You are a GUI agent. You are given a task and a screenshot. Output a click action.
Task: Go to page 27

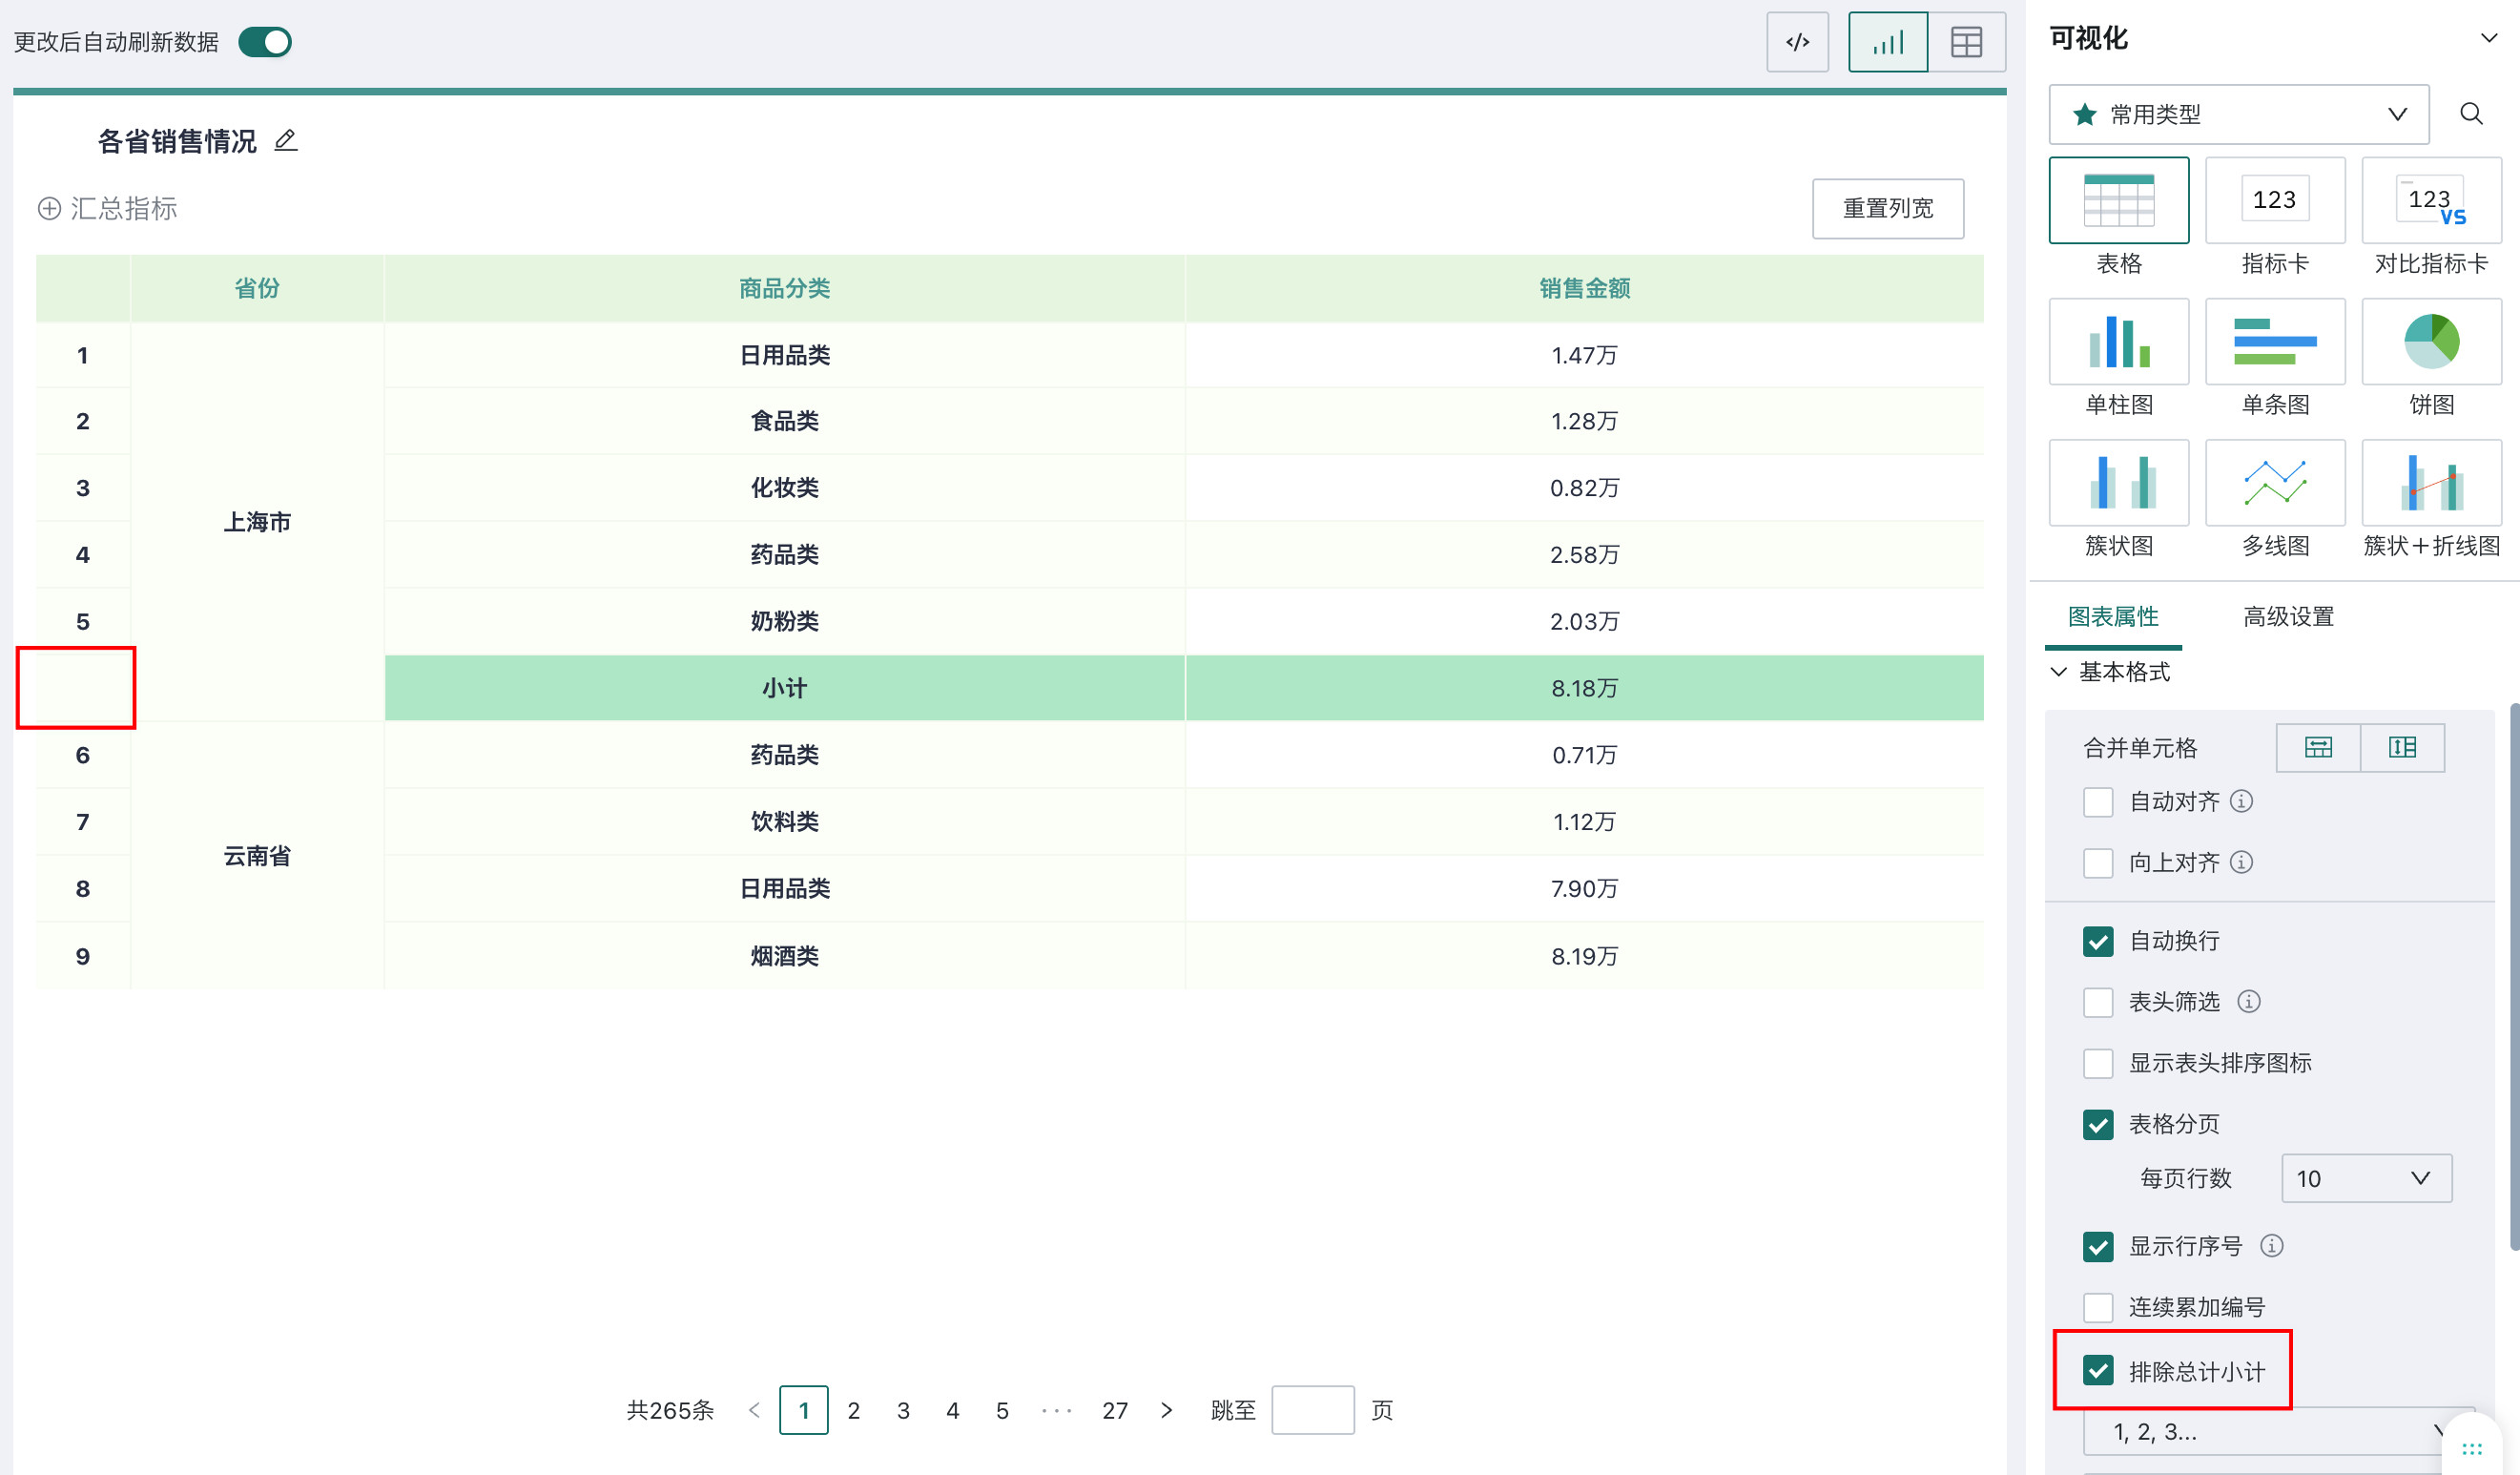coord(1114,1410)
